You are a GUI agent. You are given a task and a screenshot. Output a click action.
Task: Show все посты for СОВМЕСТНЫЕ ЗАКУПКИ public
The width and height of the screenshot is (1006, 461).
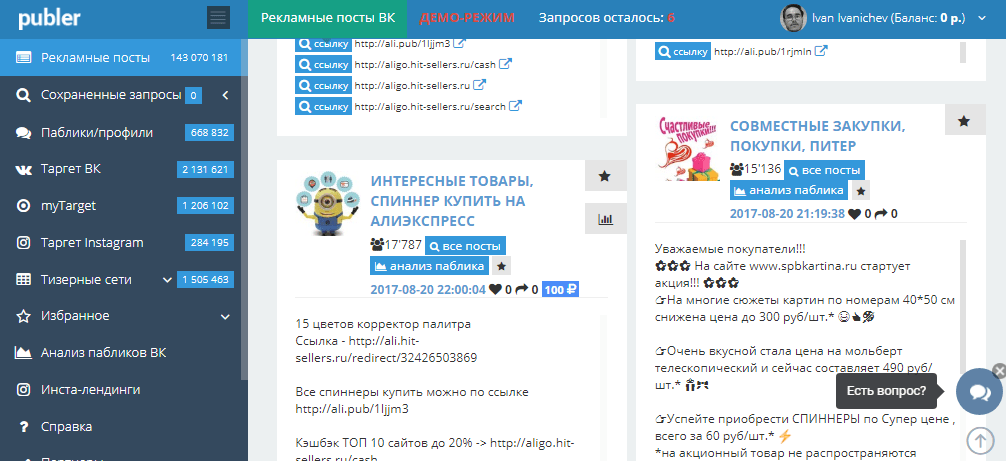point(824,171)
